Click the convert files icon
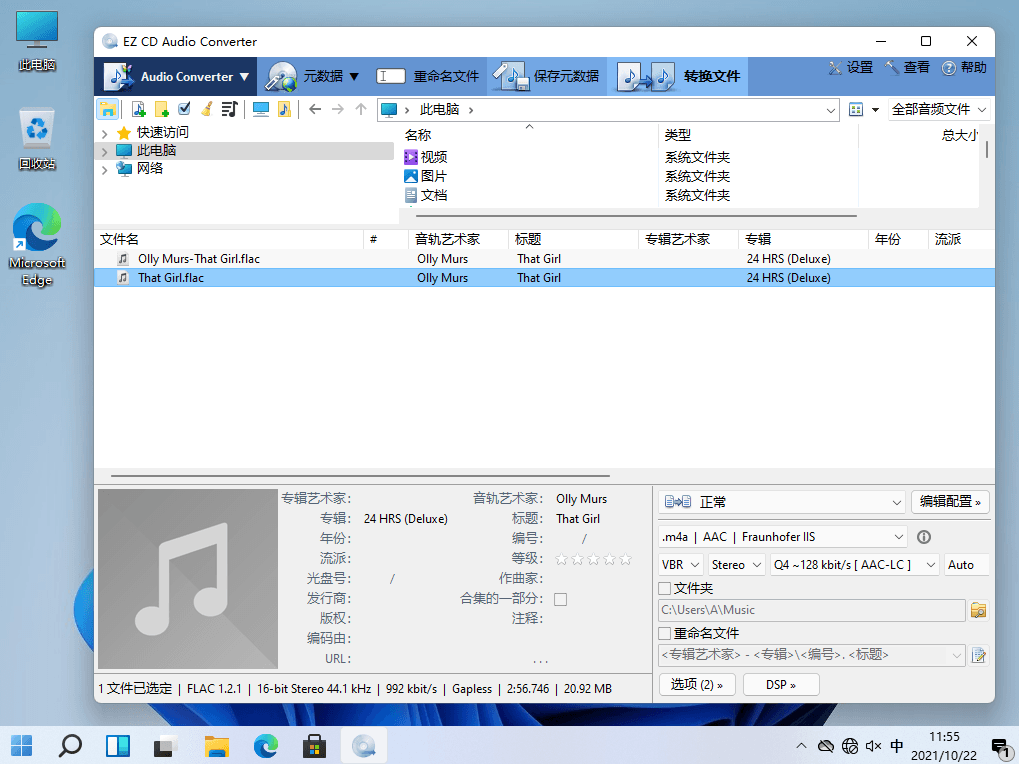Image resolution: width=1019 pixels, height=764 pixels. coord(645,77)
